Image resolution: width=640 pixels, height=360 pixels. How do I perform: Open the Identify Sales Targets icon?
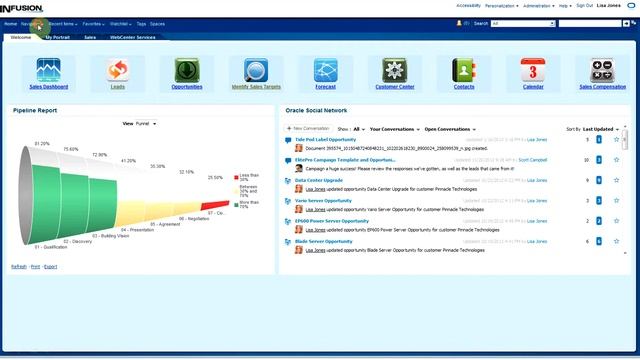256,70
